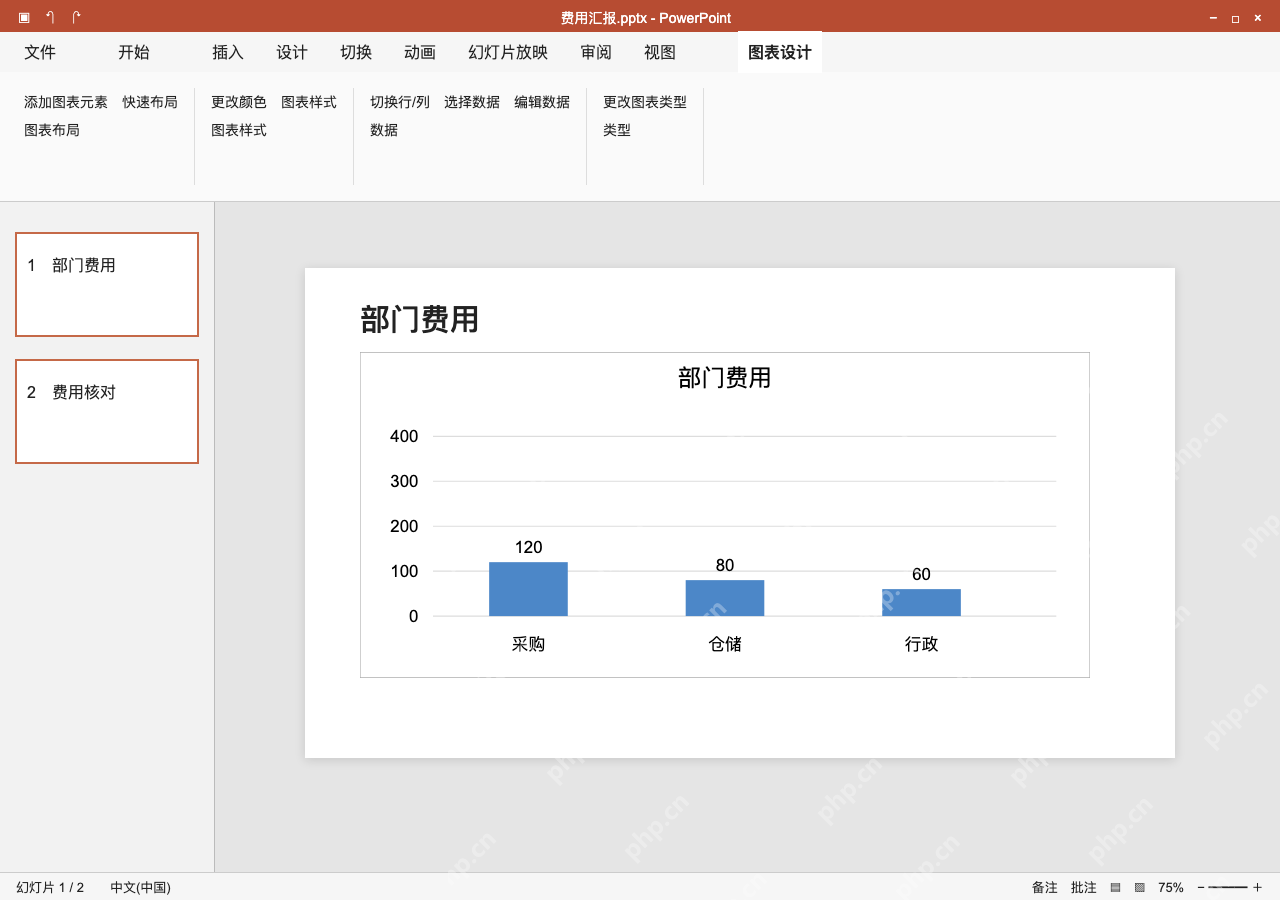
Task: Click the Redo arrow icon
Action: (76, 18)
